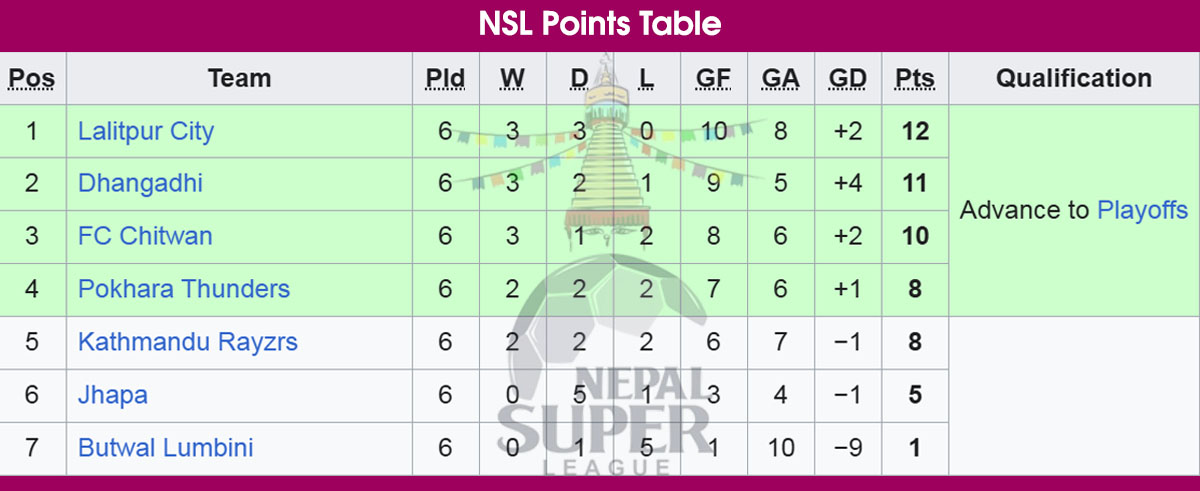Click the Pos column header

point(32,78)
